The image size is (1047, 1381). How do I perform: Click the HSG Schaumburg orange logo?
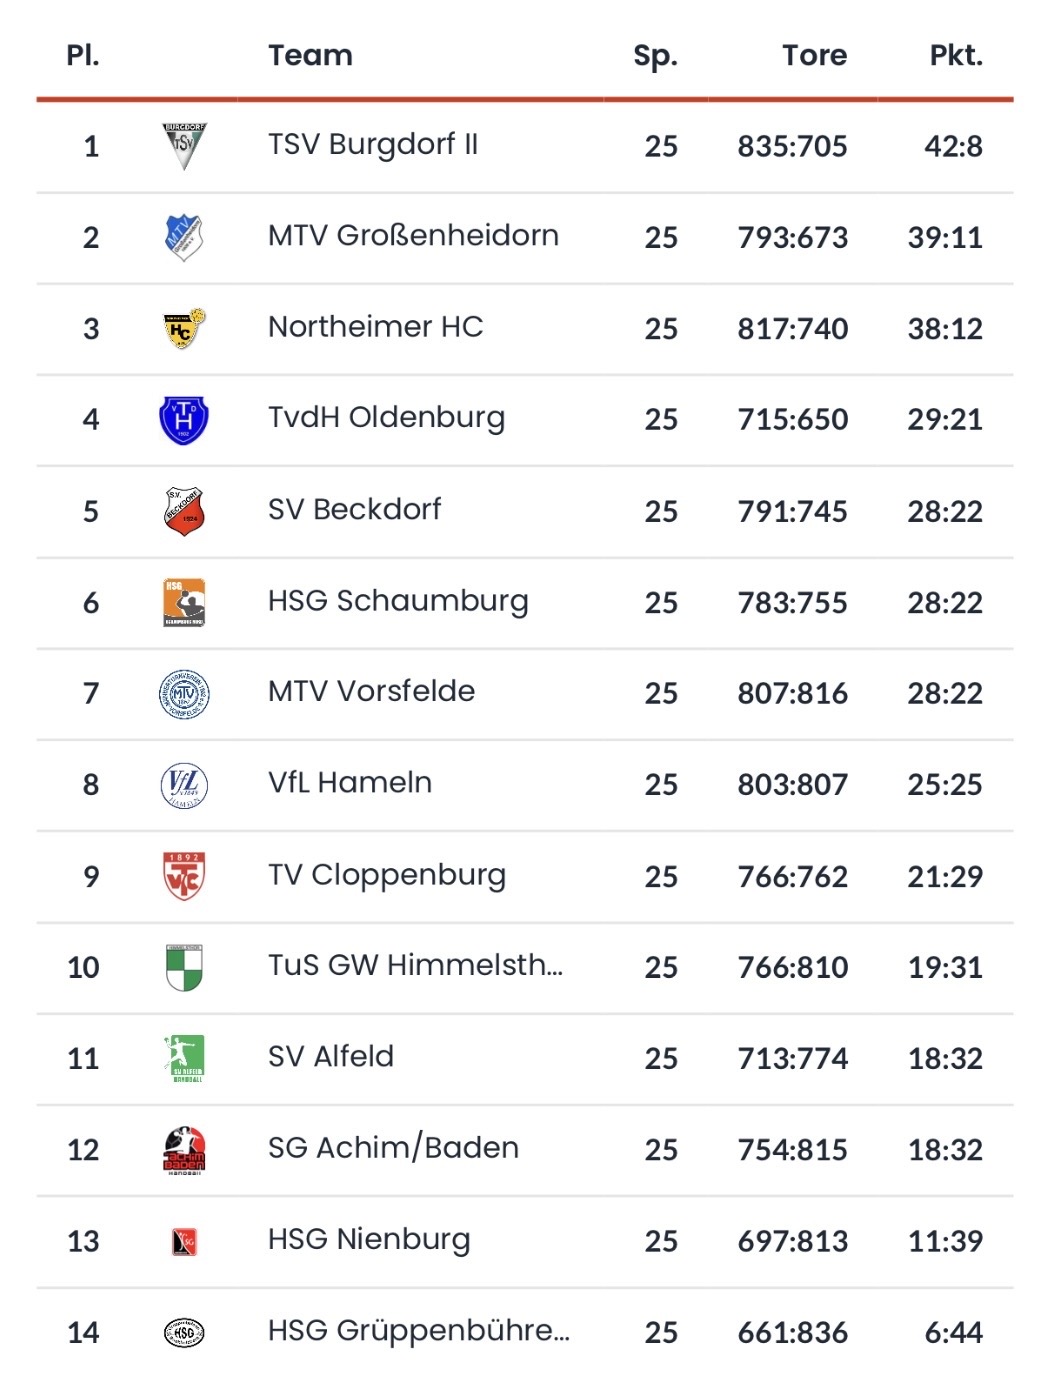[184, 602]
